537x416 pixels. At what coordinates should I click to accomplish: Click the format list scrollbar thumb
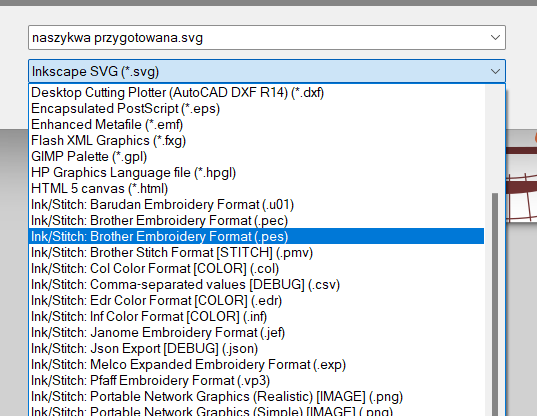pos(495,305)
